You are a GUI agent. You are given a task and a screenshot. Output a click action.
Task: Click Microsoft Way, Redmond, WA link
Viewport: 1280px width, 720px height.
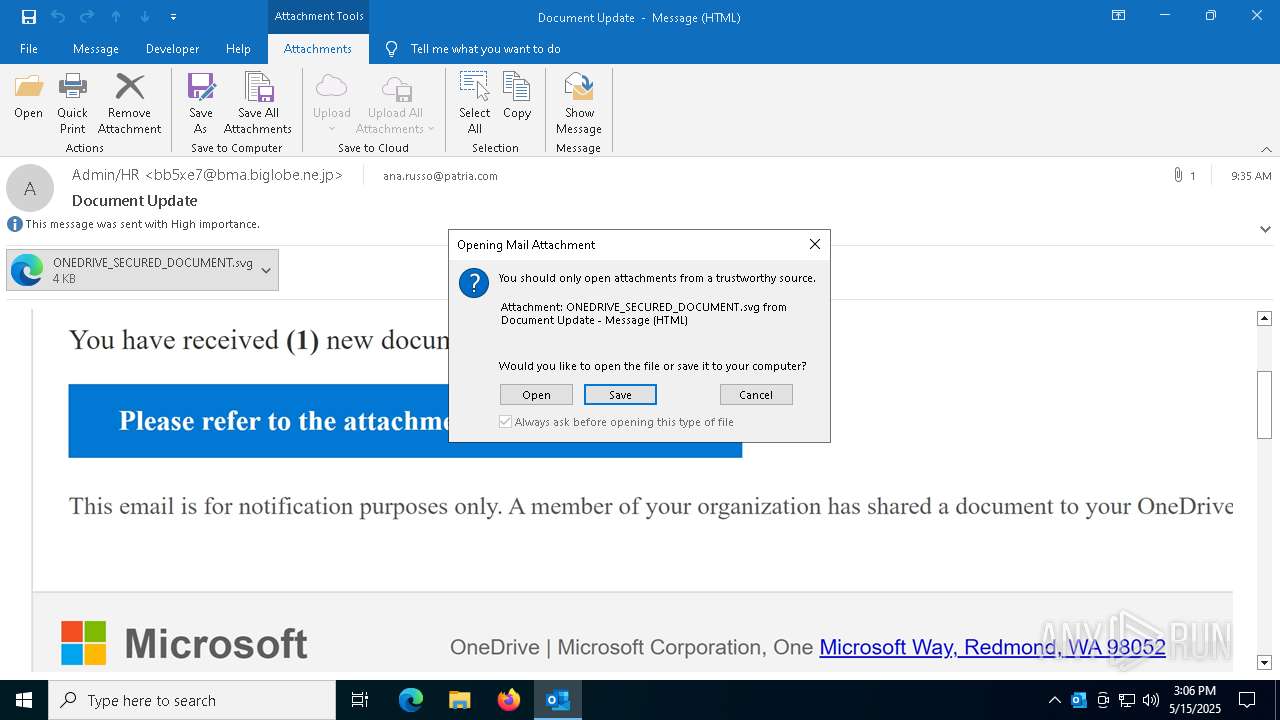tap(992, 647)
